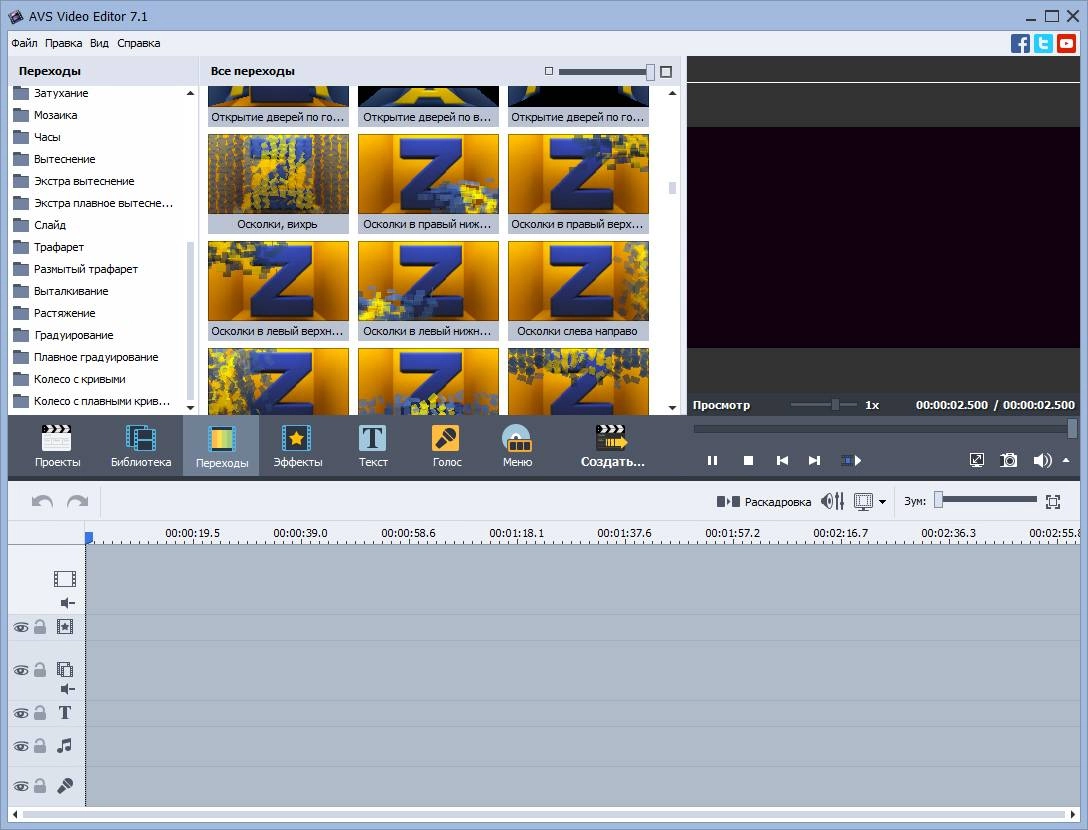
Task: Click the monitor view icon on timeline toolbar
Action: [x=863, y=501]
